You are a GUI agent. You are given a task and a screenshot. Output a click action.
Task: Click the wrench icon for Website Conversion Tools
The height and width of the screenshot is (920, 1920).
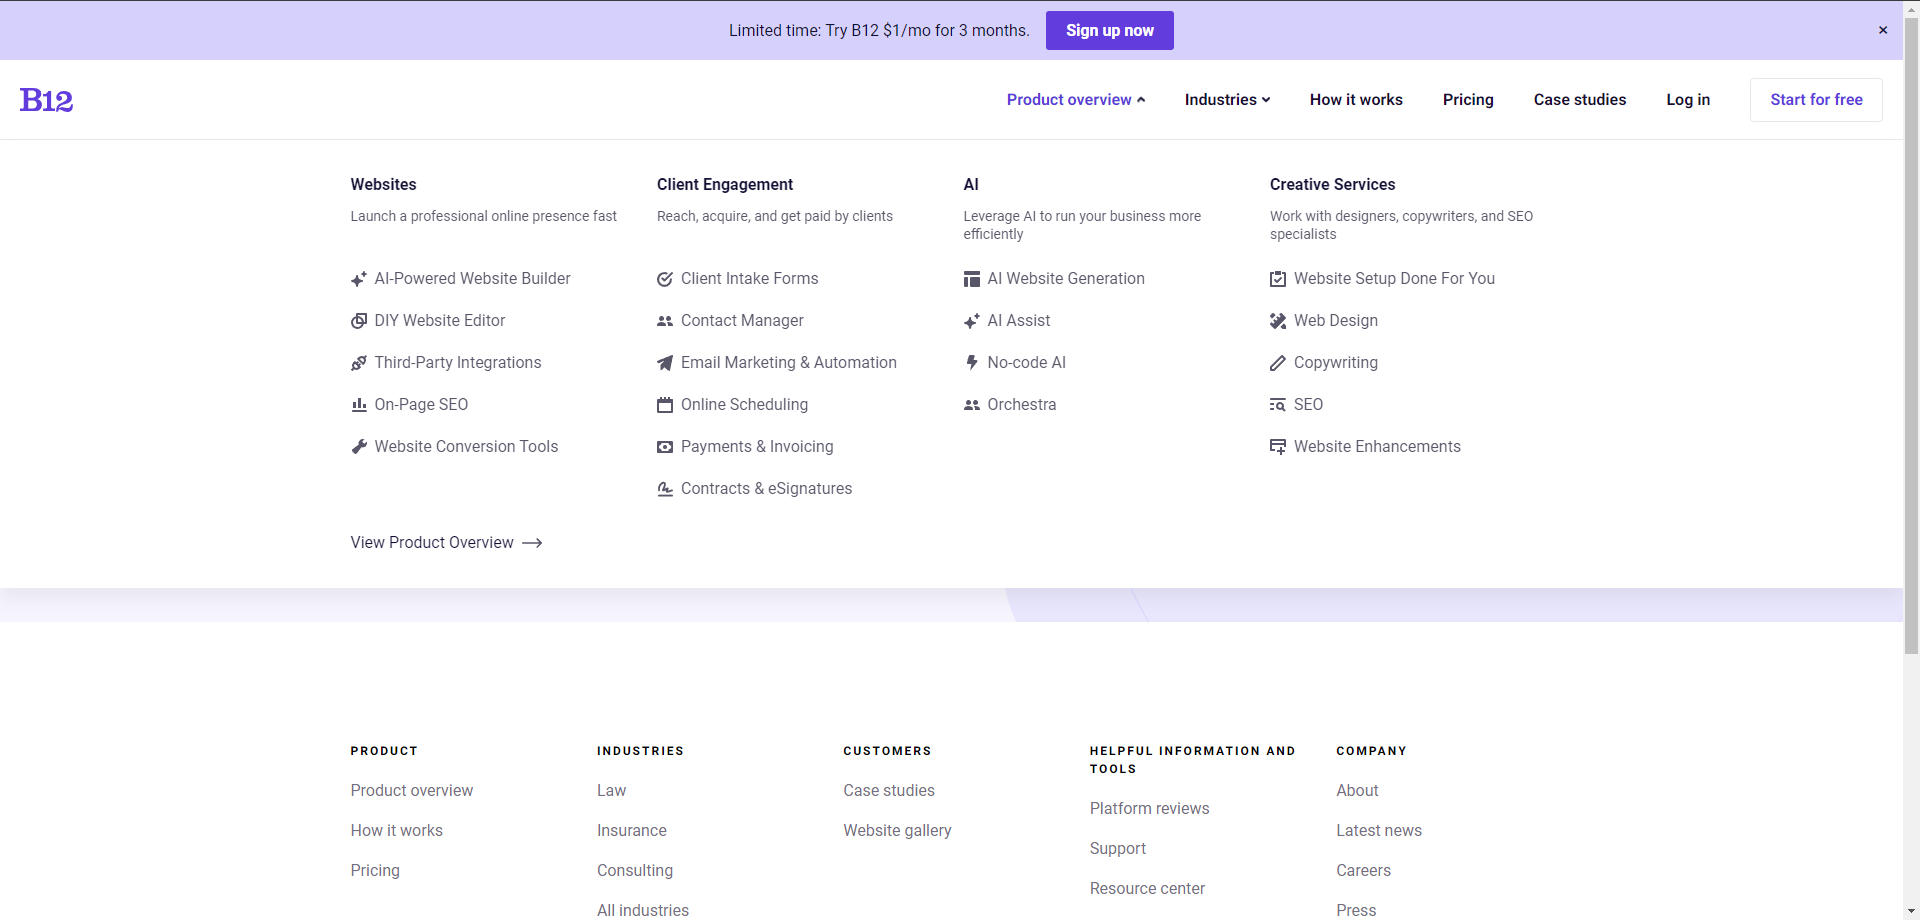tap(359, 447)
